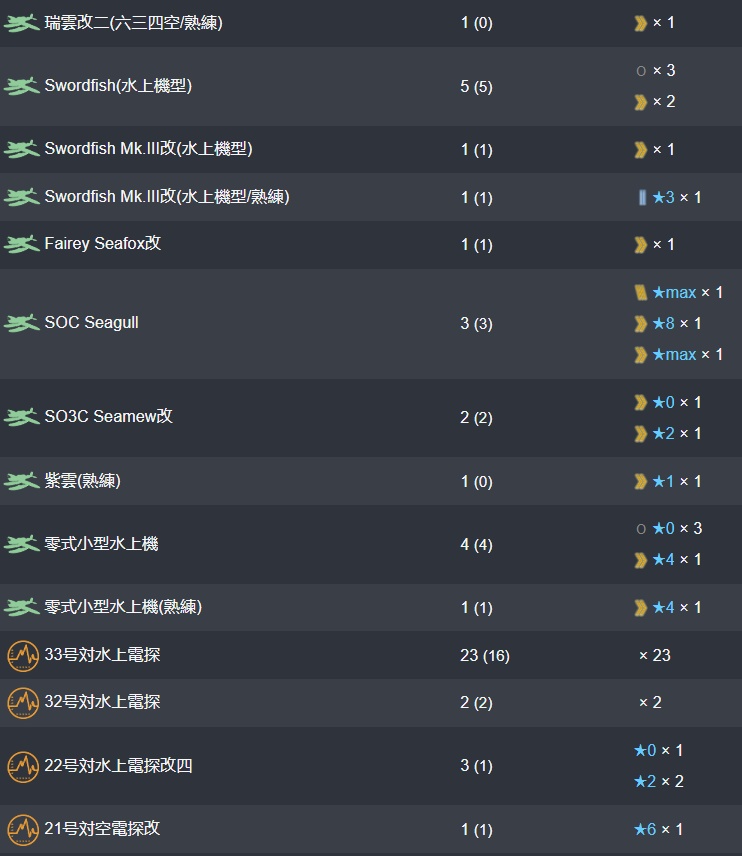Click radar icon beside 21号対空電探改
The height and width of the screenshot is (856, 742).
23,829
